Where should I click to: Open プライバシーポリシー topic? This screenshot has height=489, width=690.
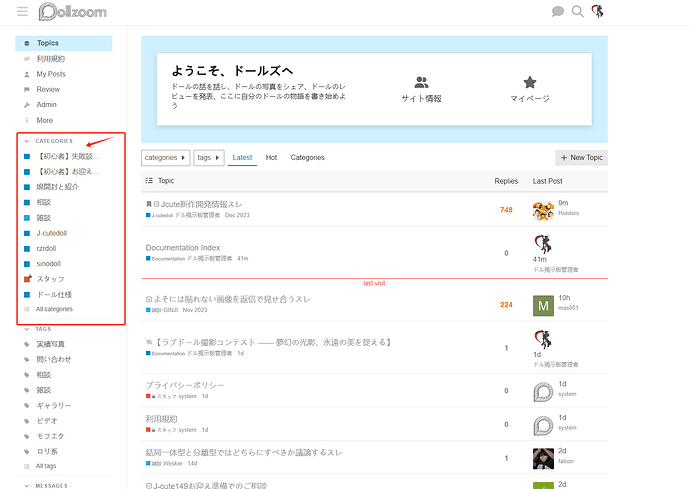coord(185,386)
